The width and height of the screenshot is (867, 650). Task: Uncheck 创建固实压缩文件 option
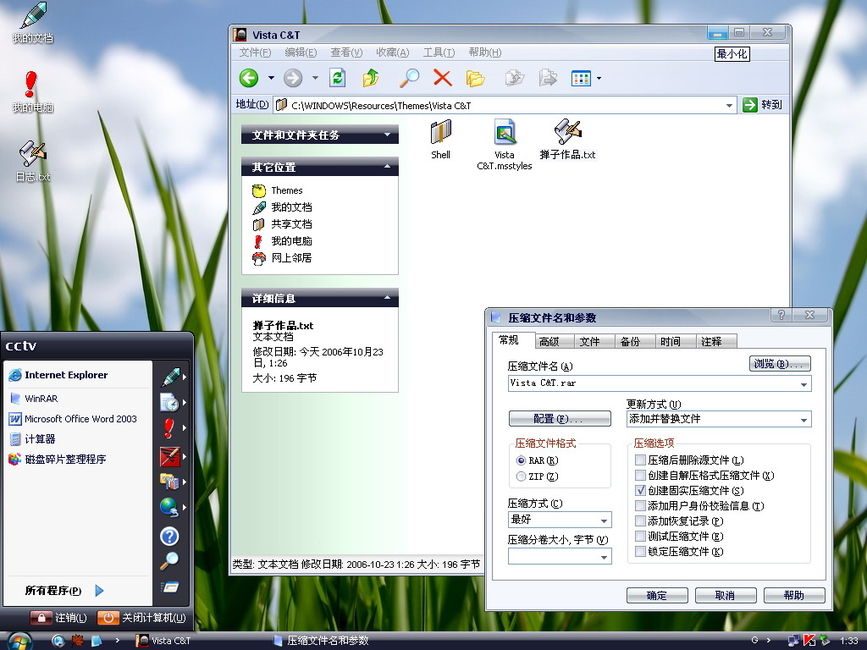tap(640, 490)
